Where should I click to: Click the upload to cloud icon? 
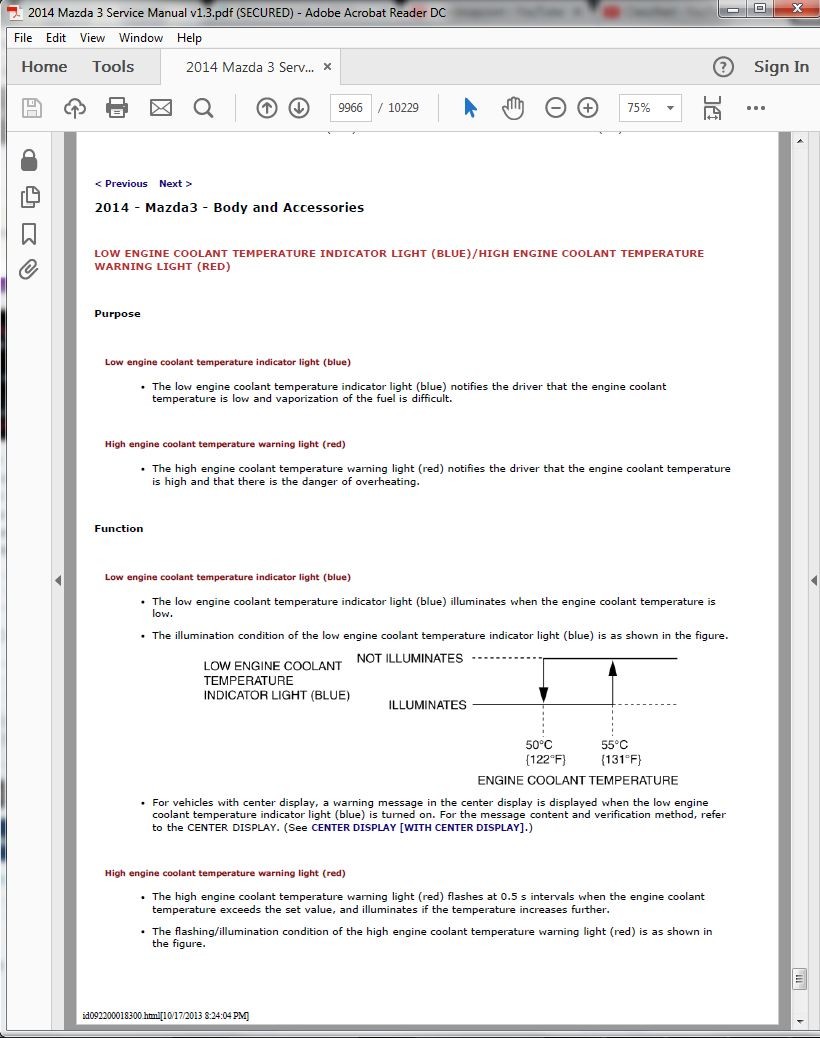tap(74, 107)
